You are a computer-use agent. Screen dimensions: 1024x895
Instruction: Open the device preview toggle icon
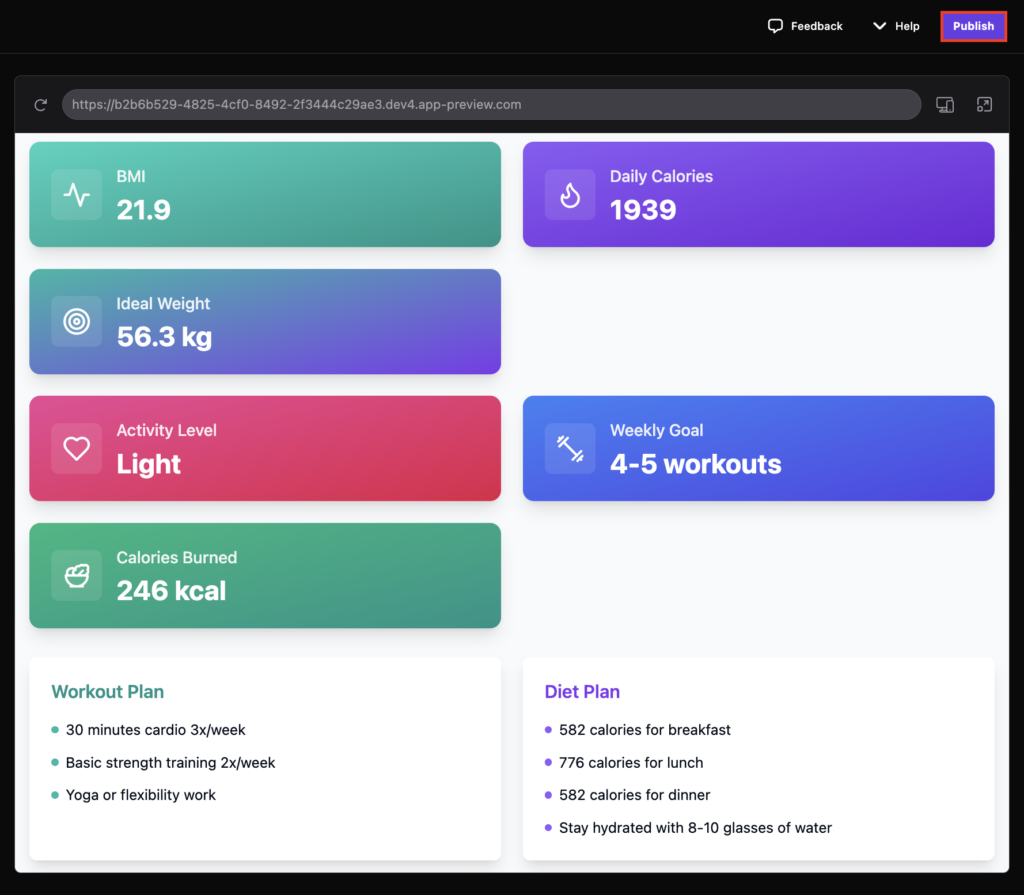click(944, 104)
